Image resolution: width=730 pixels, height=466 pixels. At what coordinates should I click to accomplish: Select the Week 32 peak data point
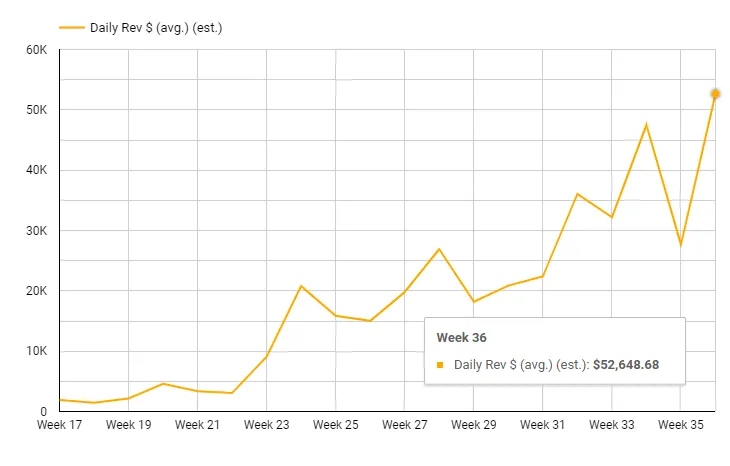click(x=577, y=194)
